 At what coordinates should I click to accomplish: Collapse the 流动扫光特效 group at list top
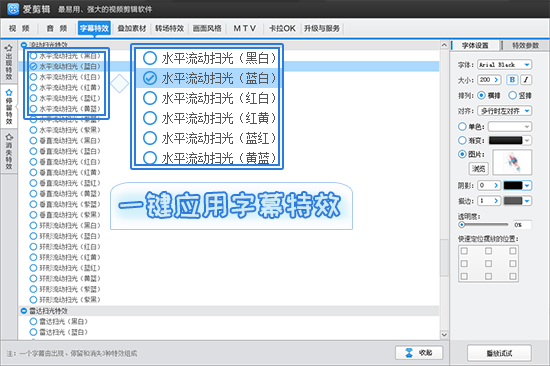click(24, 45)
